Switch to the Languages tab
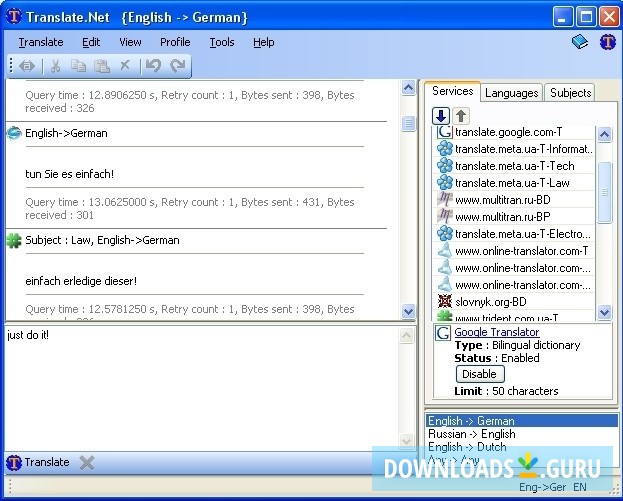623x501 pixels. tap(512, 93)
